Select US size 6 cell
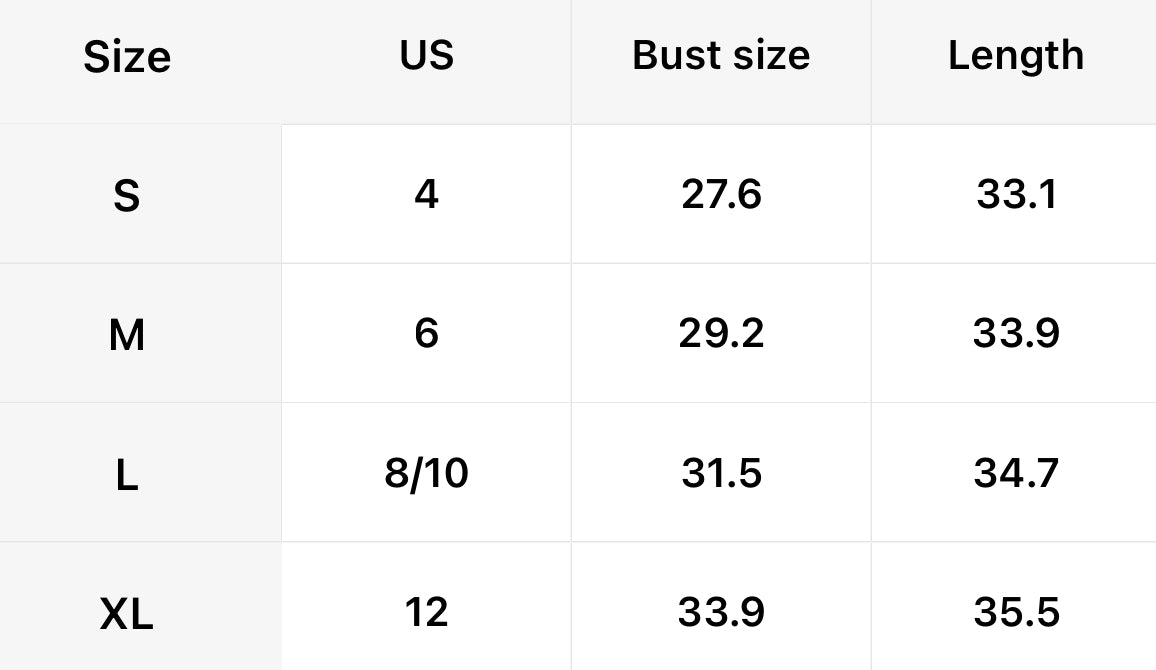The width and height of the screenshot is (1156, 670). tap(427, 333)
